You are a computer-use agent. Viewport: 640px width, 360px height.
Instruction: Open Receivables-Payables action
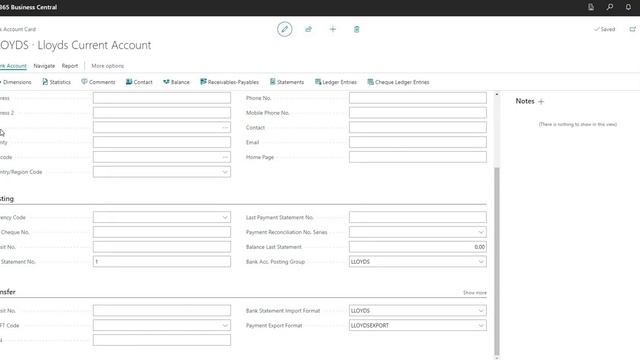point(229,82)
